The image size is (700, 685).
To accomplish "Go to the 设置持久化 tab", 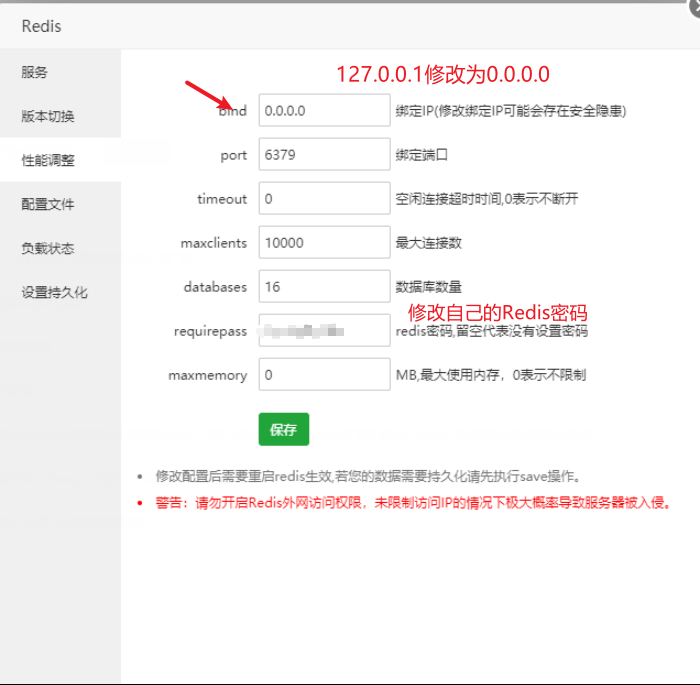I will coord(60,292).
